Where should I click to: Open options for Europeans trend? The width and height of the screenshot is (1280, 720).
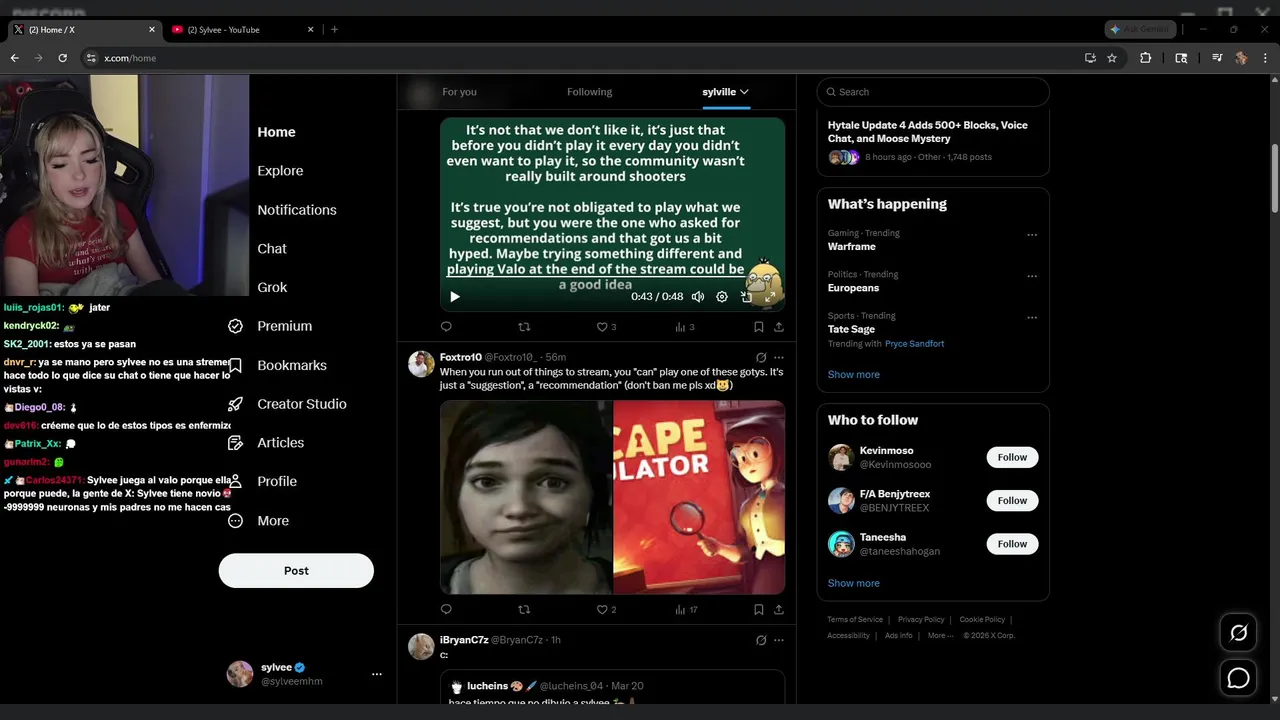click(1032, 276)
